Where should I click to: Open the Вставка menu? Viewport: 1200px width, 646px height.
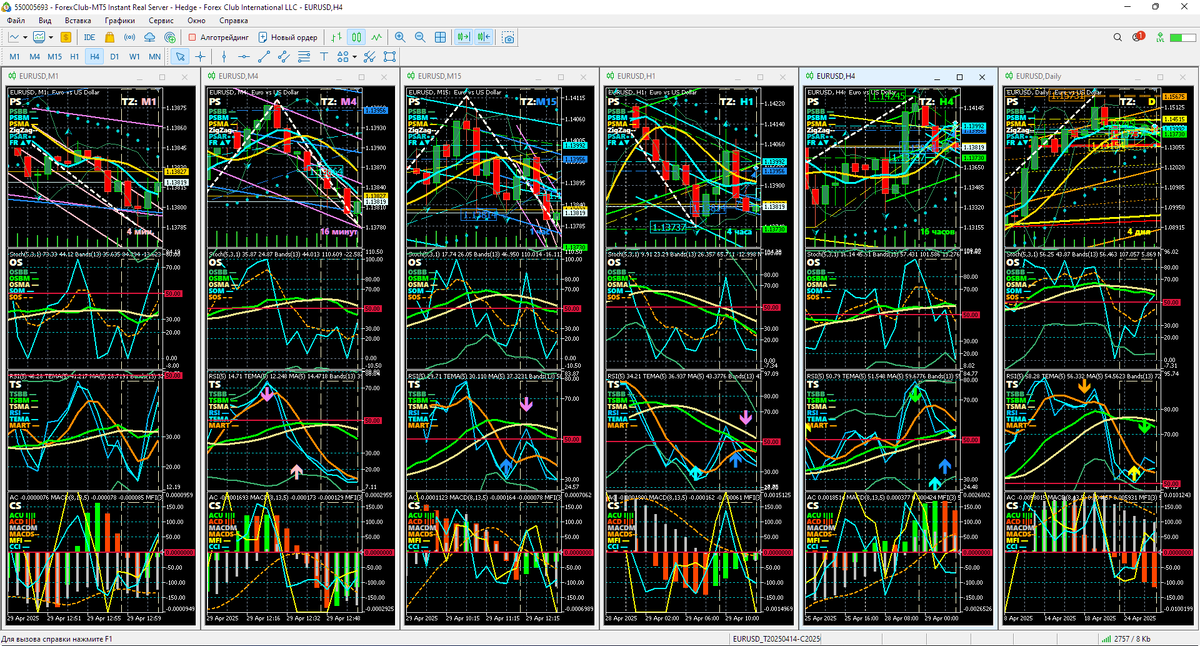[x=78, y=20]
